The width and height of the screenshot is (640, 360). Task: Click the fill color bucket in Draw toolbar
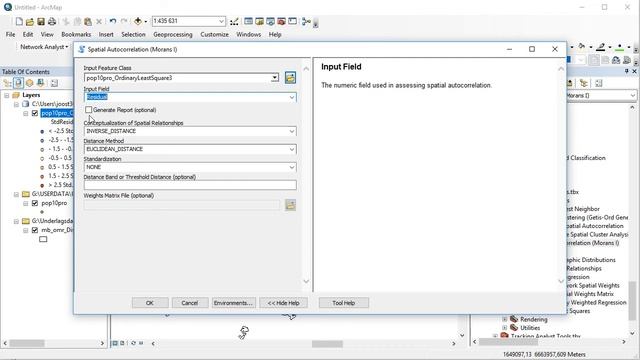(582, 47)
